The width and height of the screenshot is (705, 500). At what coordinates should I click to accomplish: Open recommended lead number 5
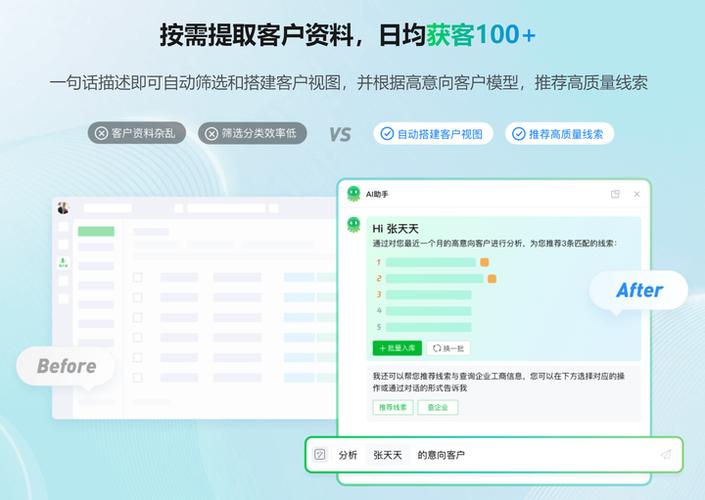428,327
